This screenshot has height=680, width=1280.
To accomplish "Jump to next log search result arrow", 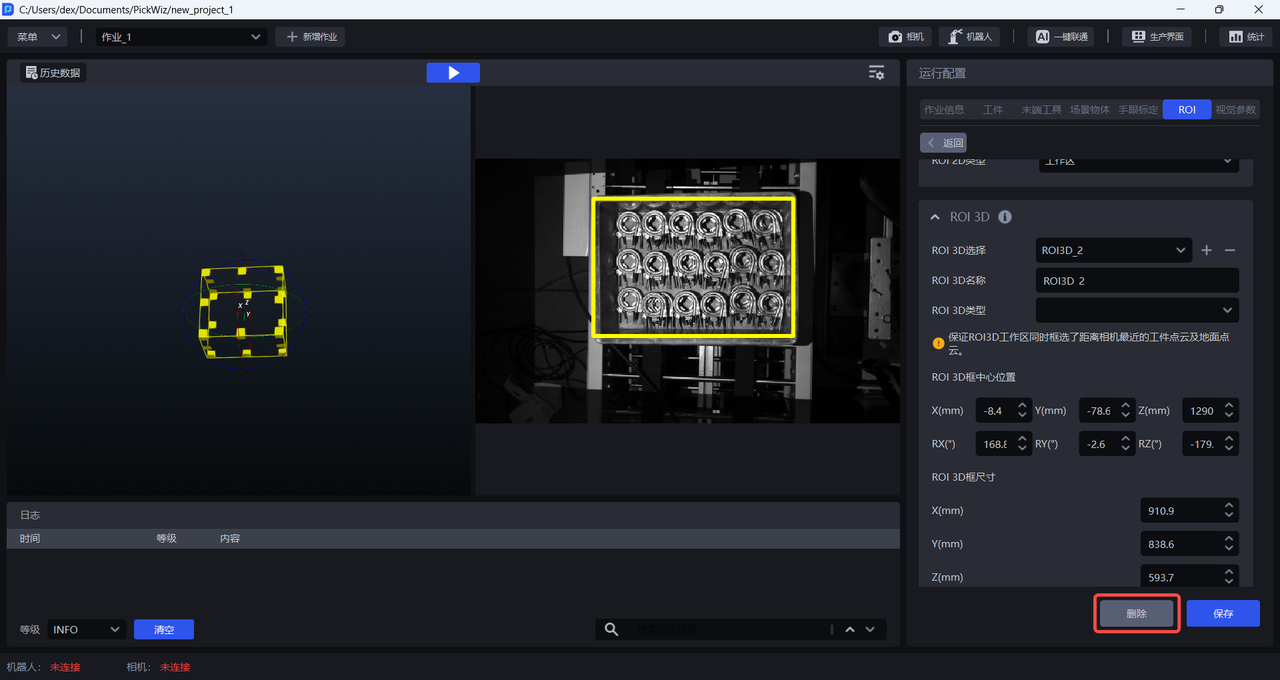I will pos(870,629).
